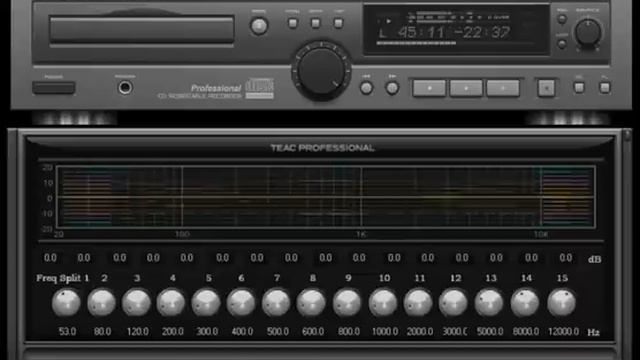
Task: Click the 5000.0 Hz frequency value
Action: click(x=490, y=331)
